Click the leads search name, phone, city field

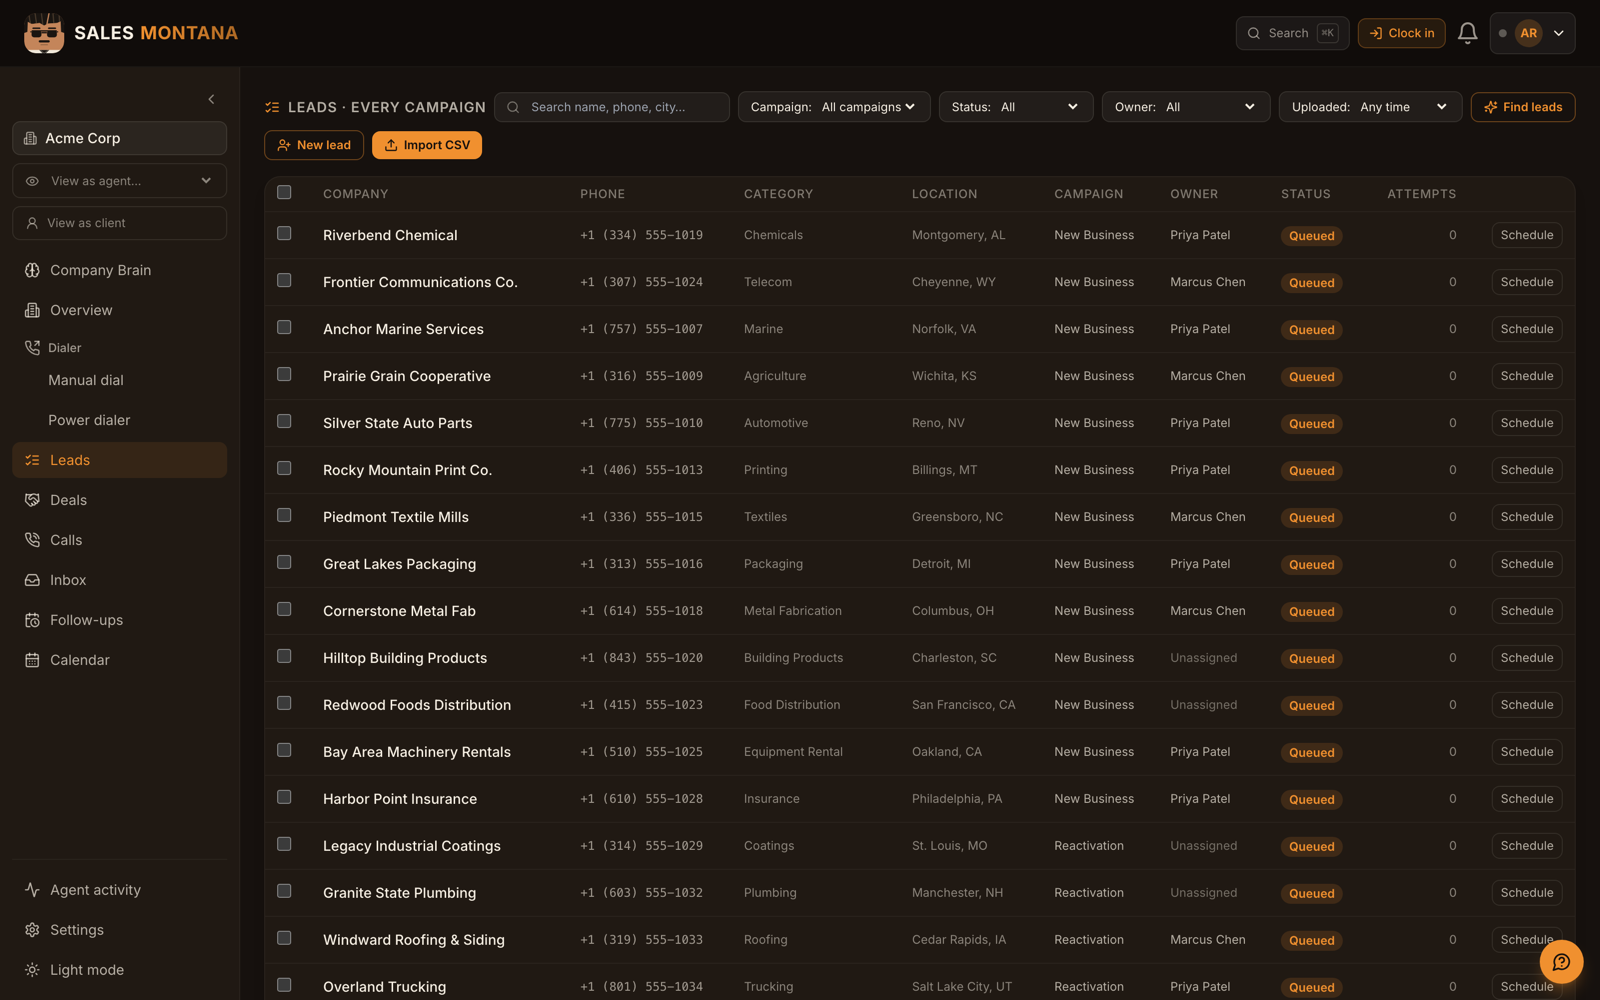[612, 107]
